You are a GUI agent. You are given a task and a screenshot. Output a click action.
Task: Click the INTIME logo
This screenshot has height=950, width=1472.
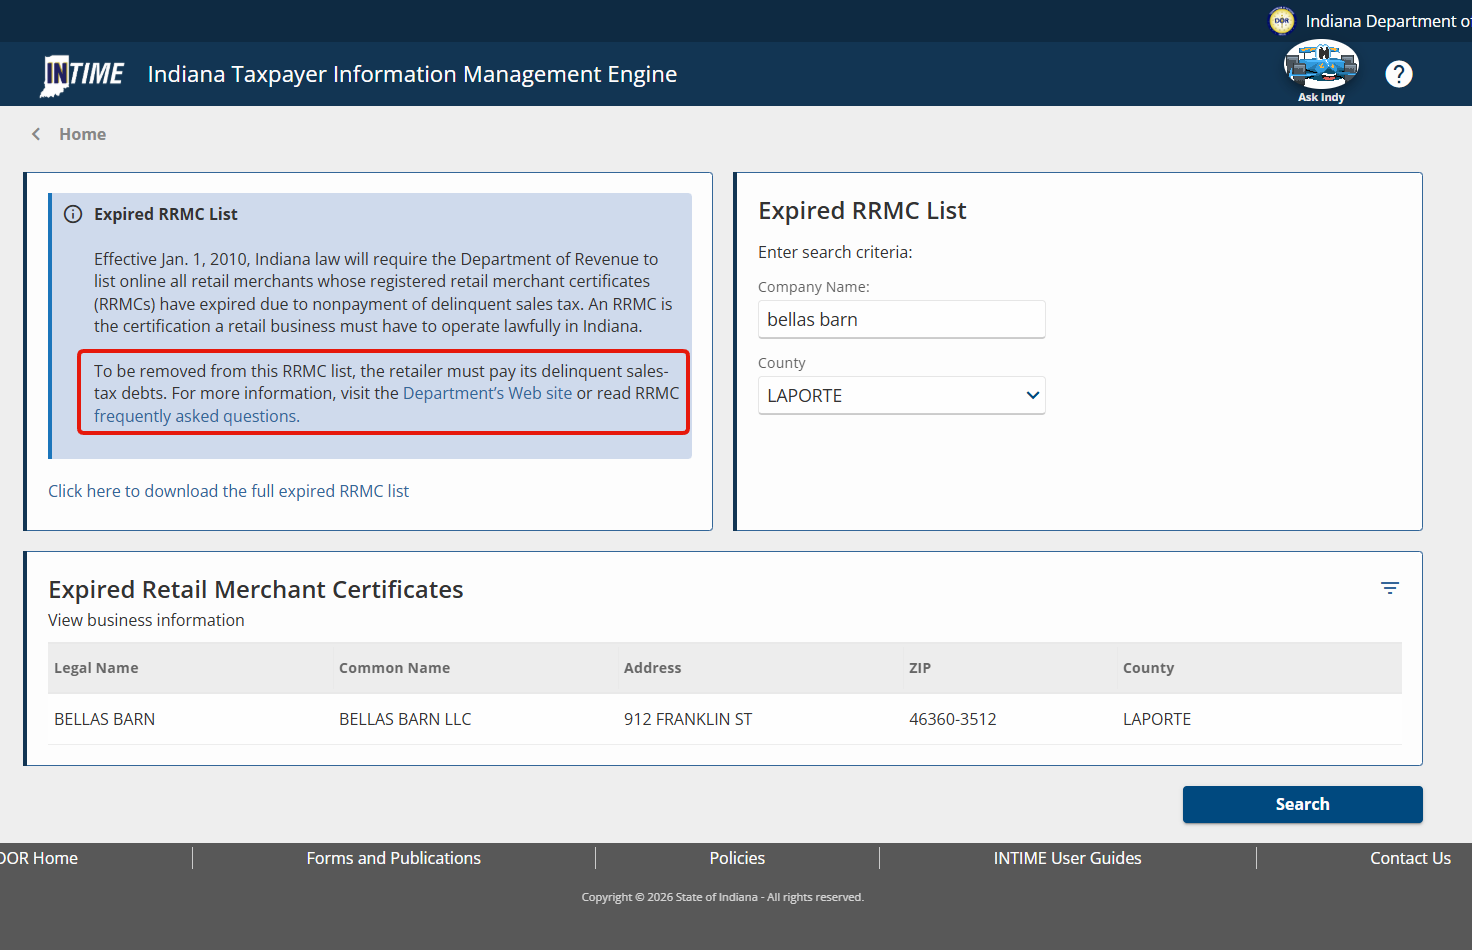pyautogui.click(x=82, y=75)
